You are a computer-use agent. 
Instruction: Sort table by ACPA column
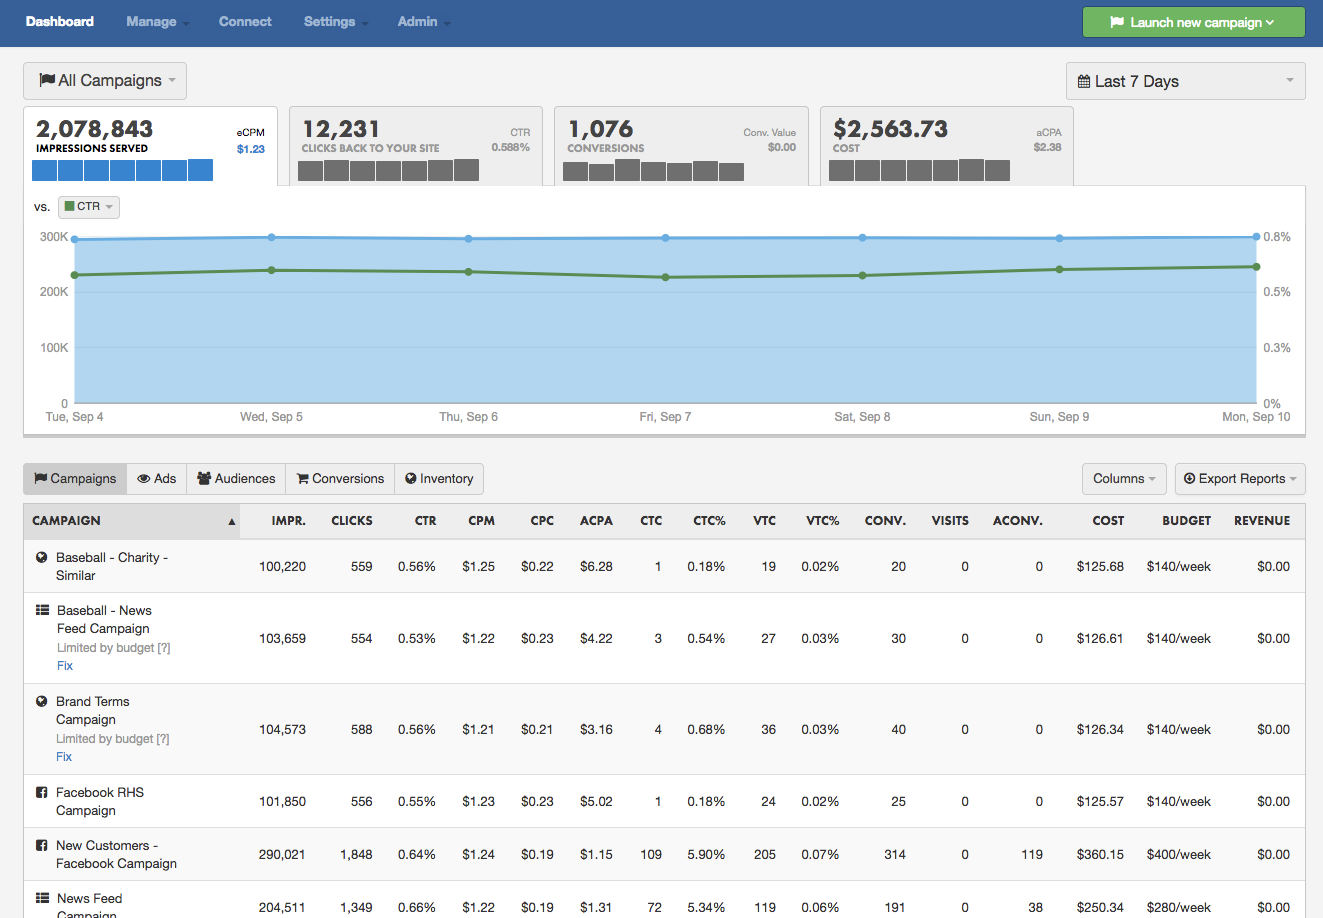[x=597, y=521]
